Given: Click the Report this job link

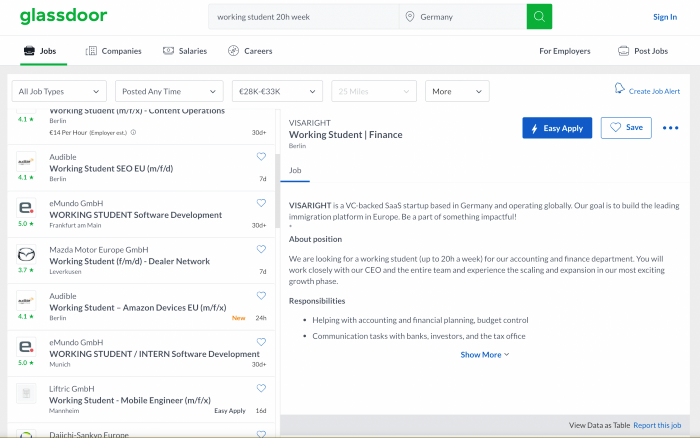Looking at the screenshot, I should [x=657, y=425].
